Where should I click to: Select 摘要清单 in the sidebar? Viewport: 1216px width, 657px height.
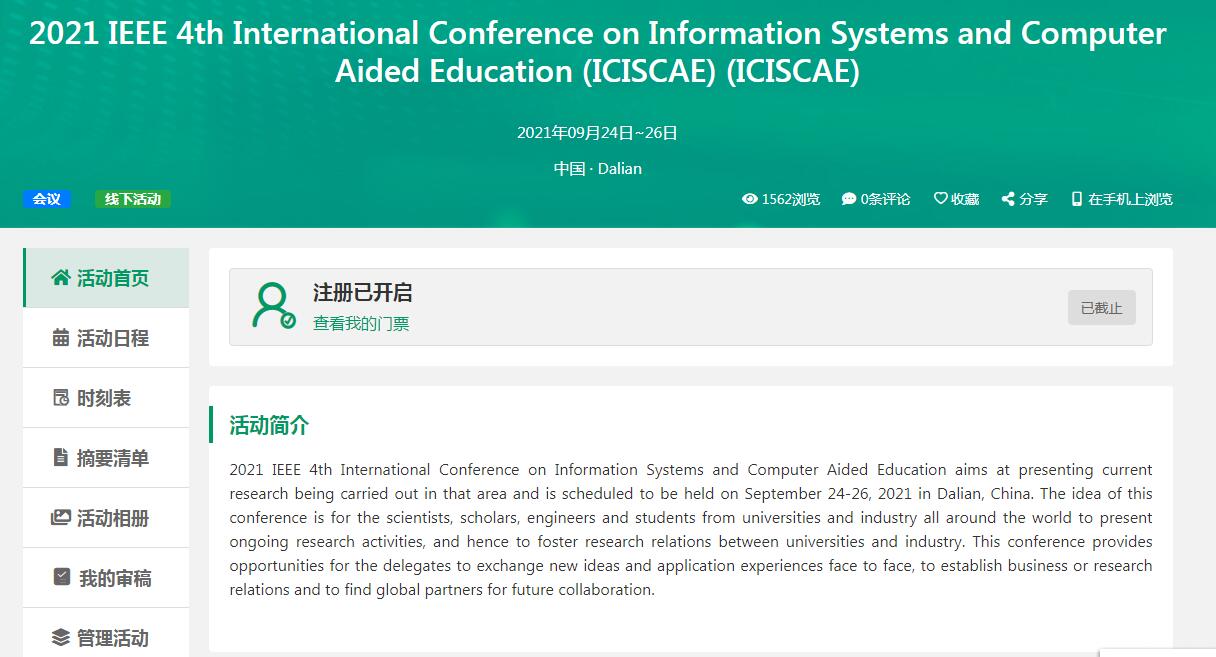pyautogui.click(x=112, y=458)
